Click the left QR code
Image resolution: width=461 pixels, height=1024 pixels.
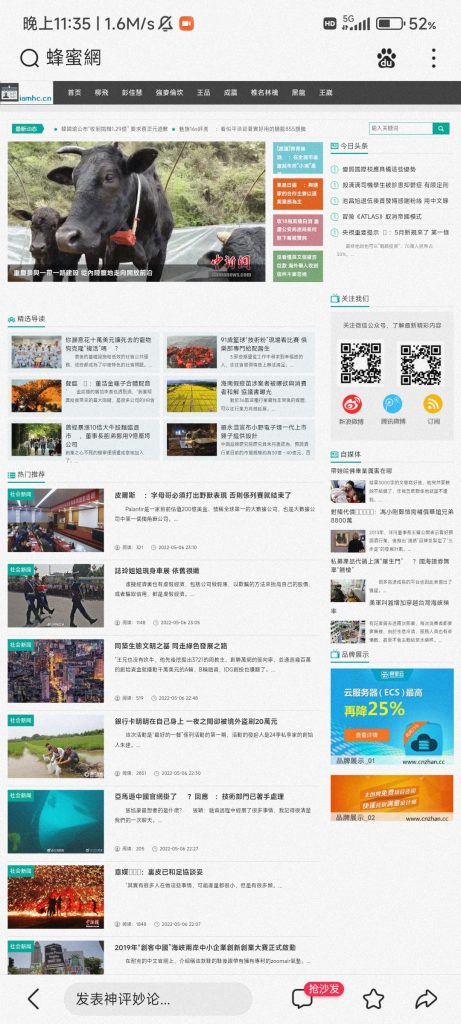360,363
